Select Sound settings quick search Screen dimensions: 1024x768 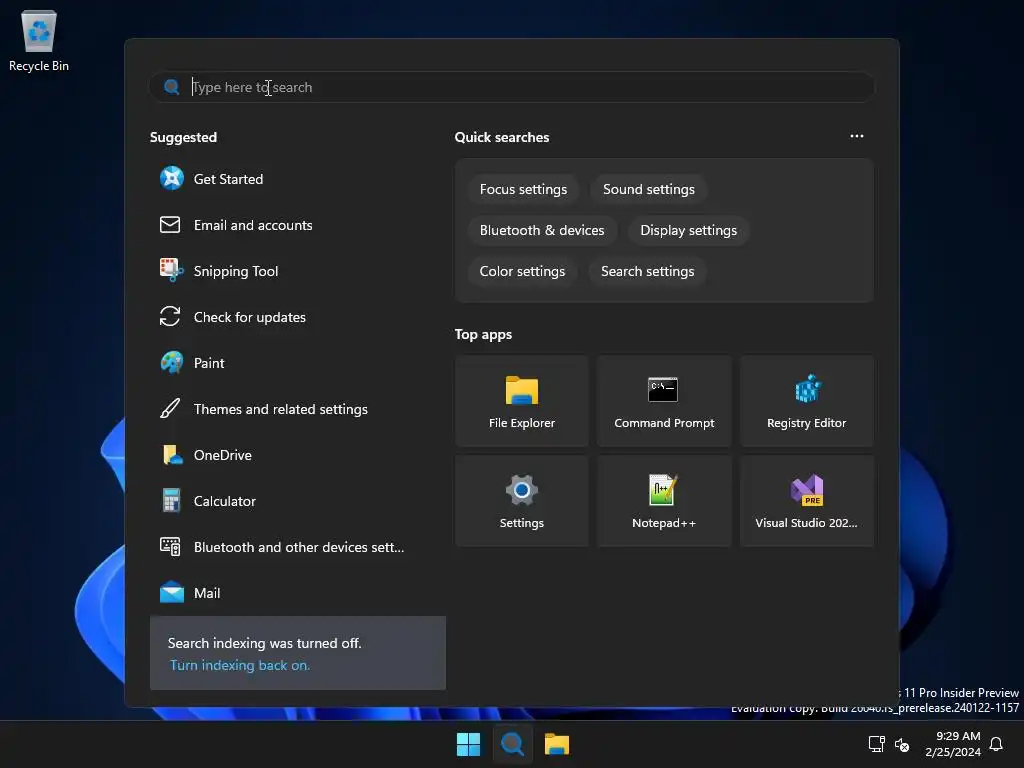(x=648, y=189)
